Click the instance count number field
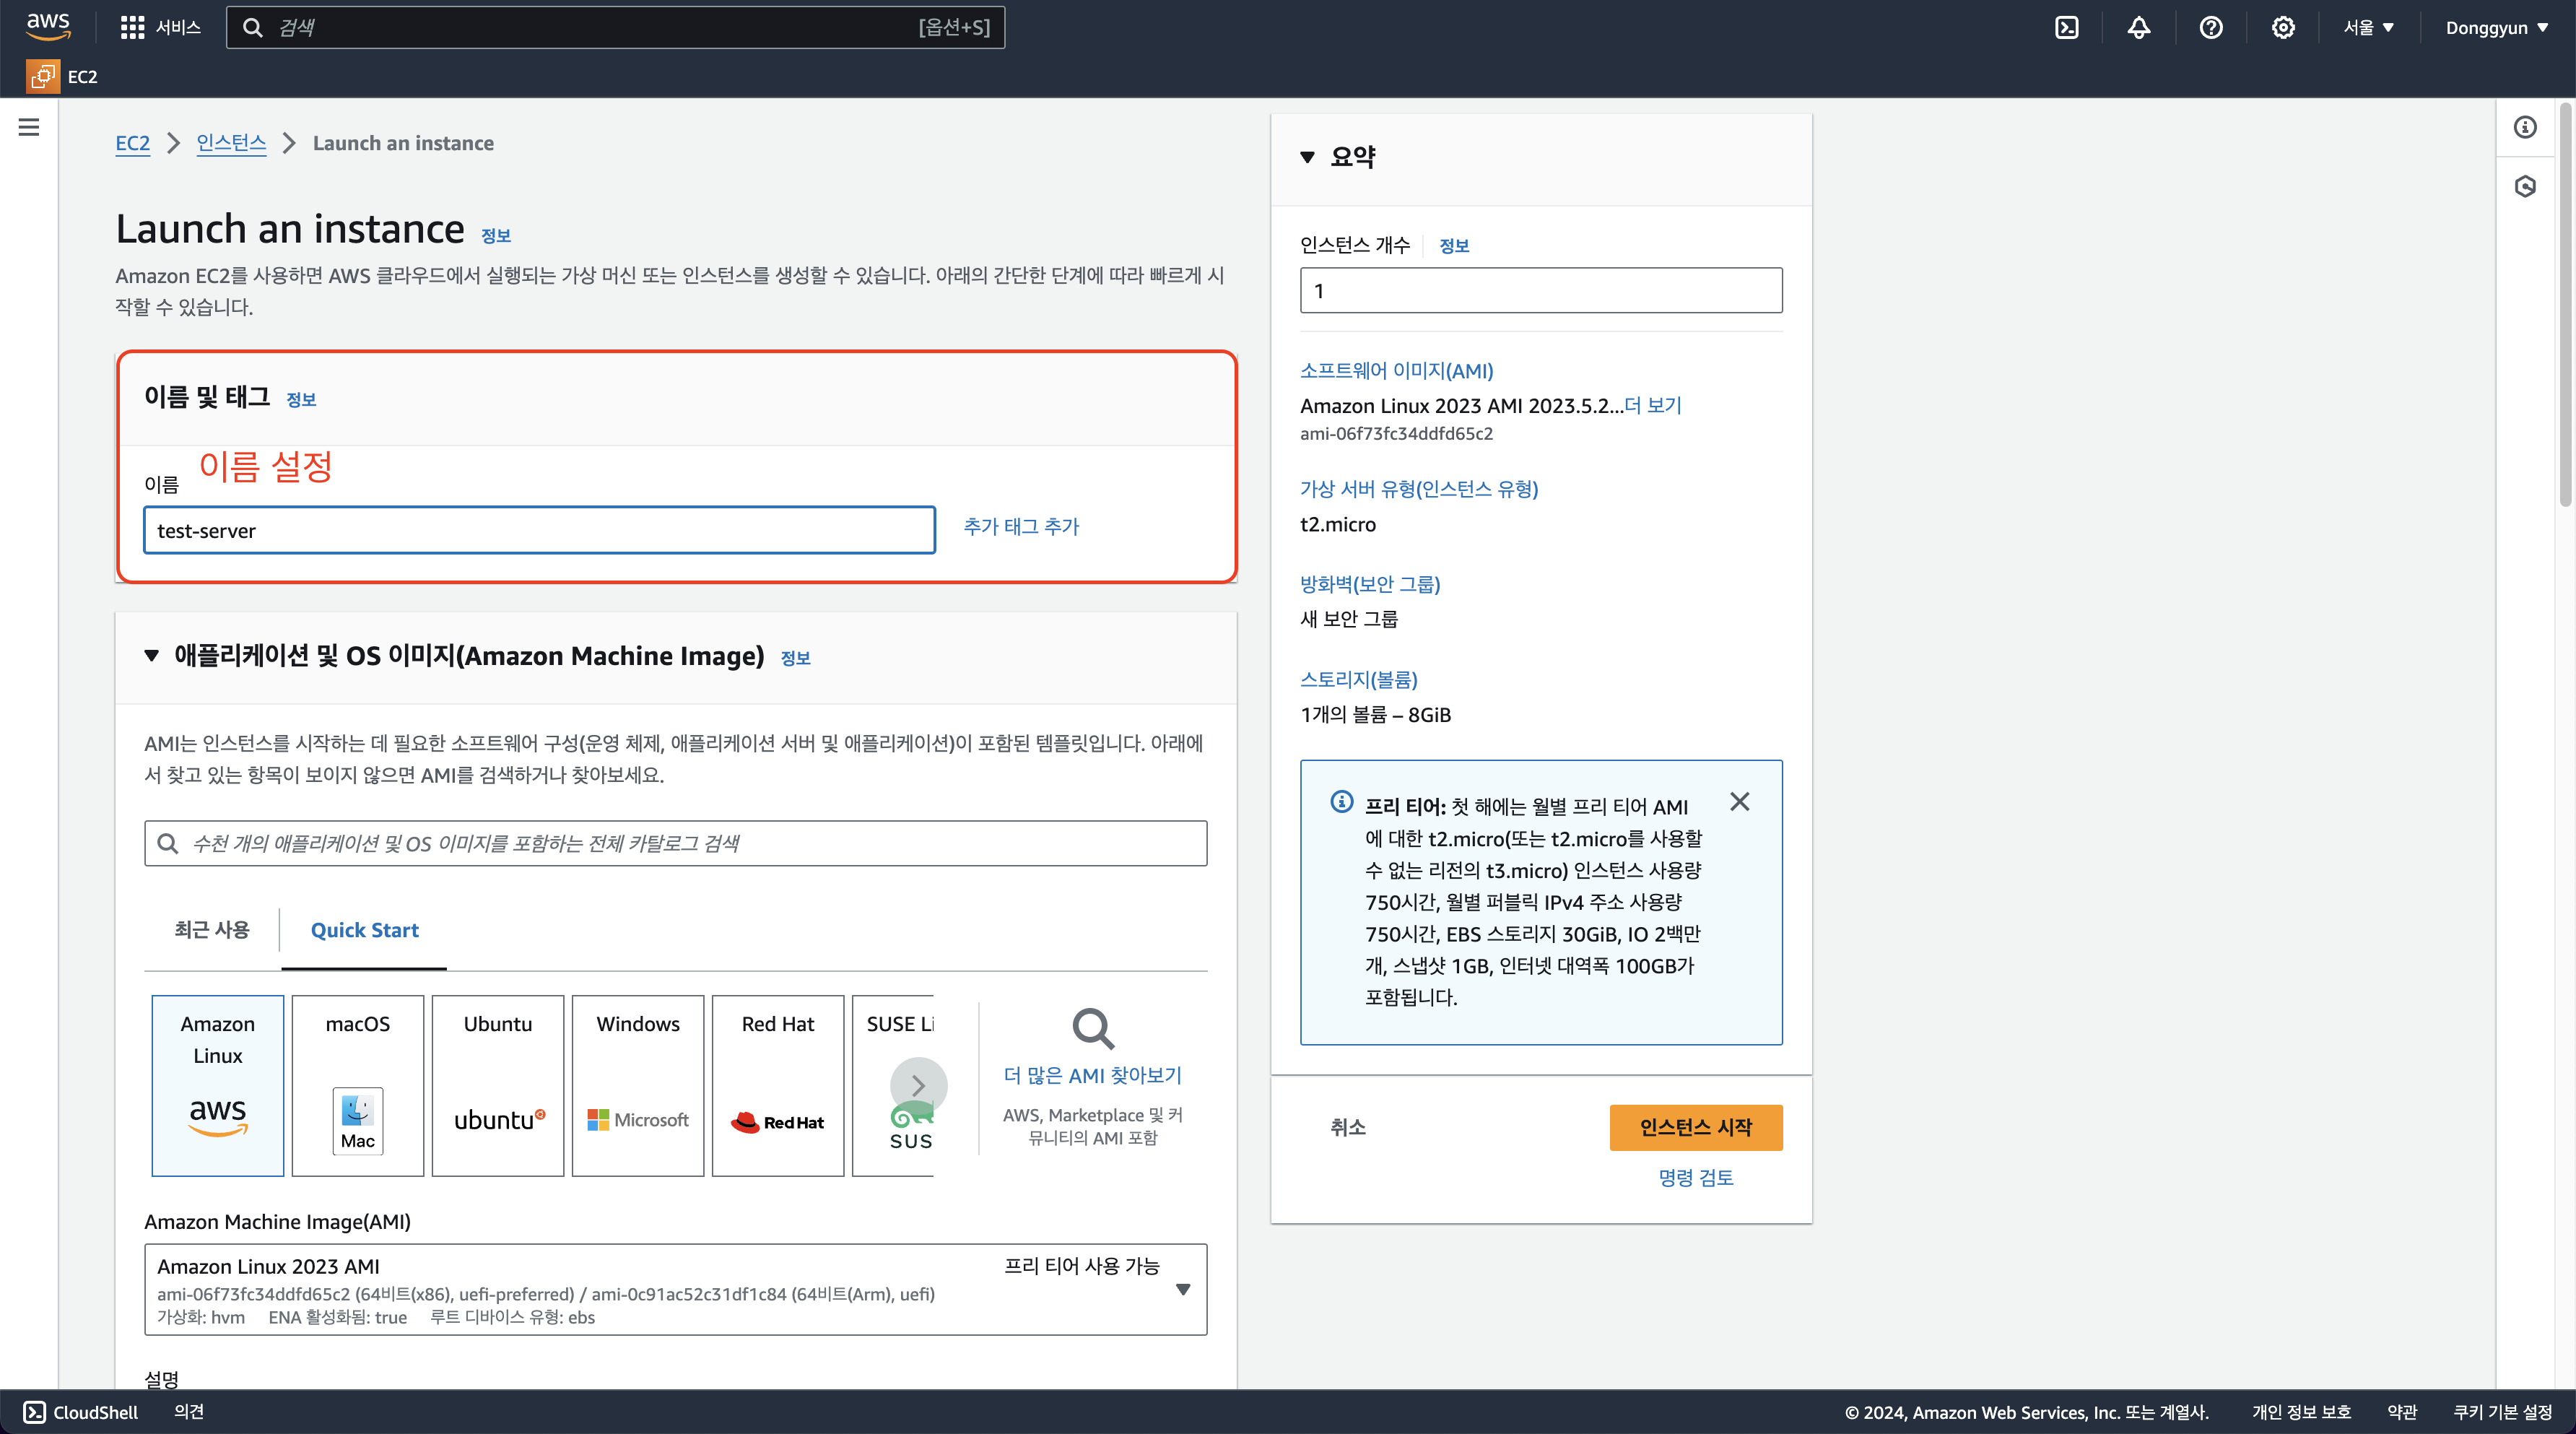The height and width of the screenshot is (1434, 2576). [x=1540, y=290]
